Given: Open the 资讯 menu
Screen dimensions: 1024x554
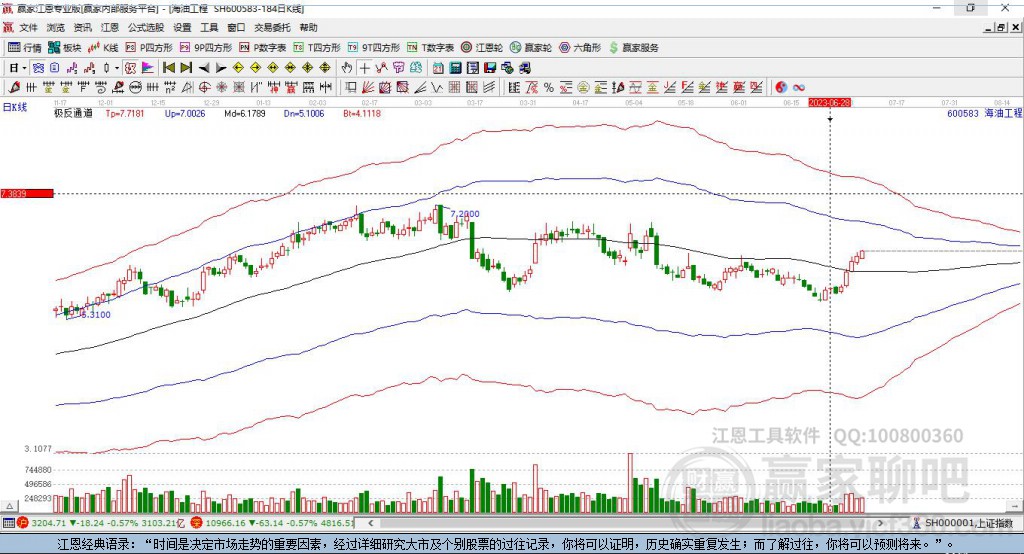Looking at the screenshot, I should 82,27.
